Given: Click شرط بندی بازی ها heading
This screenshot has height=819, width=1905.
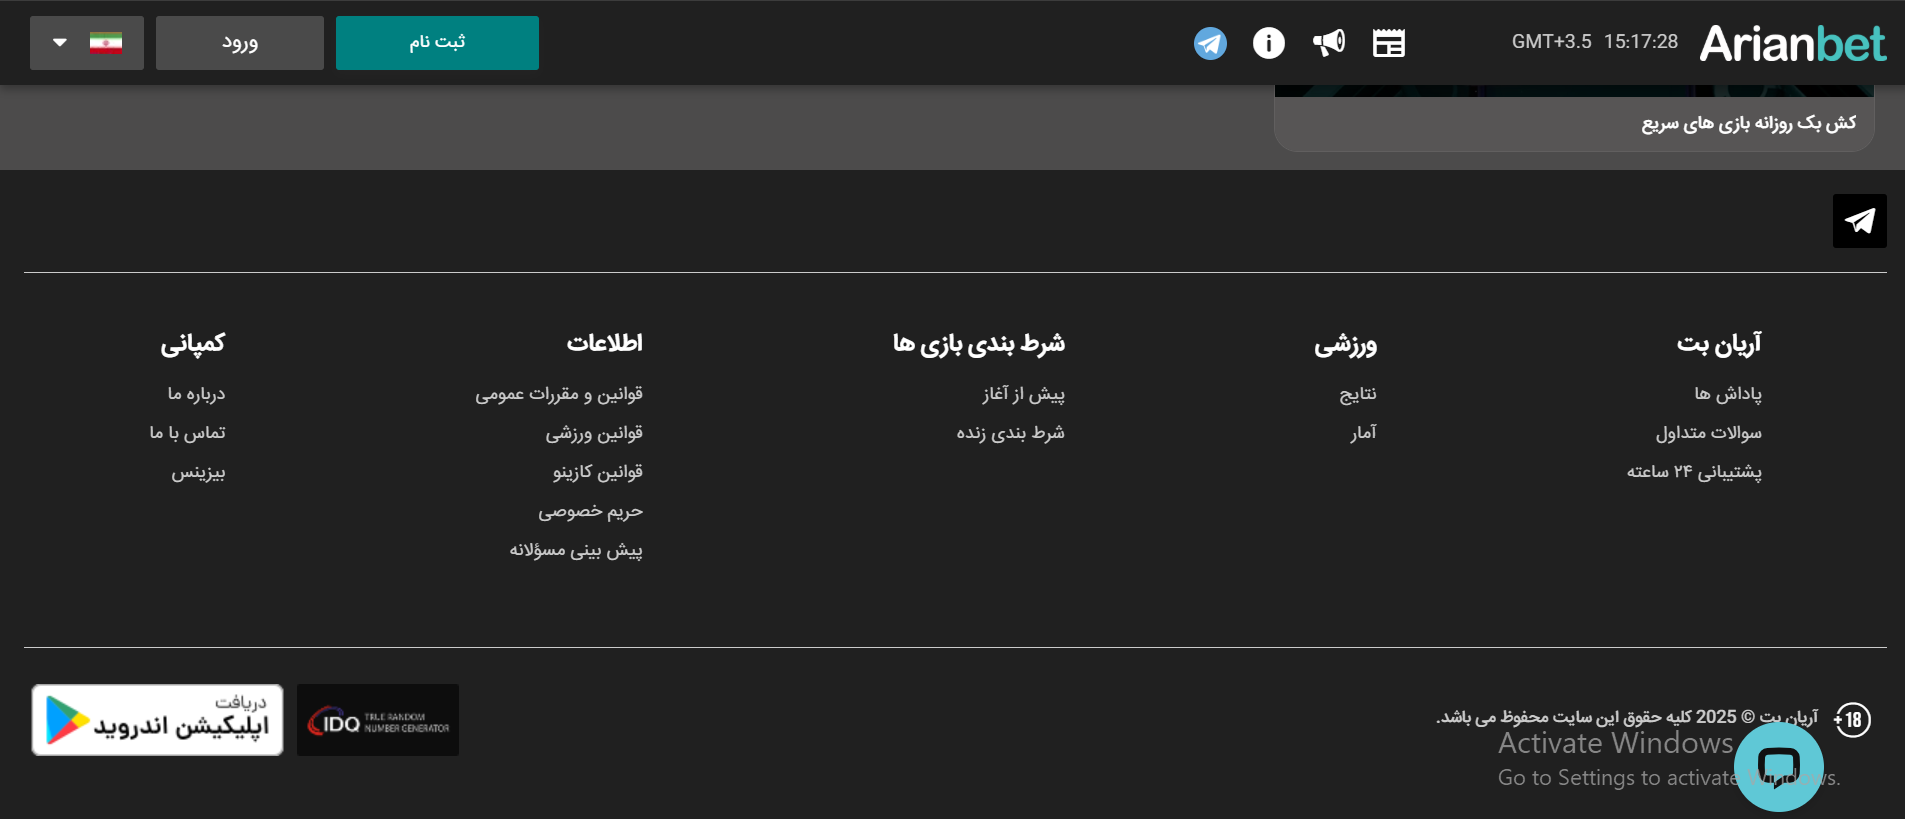Looking at the screenshot, I should coord(979,344).
